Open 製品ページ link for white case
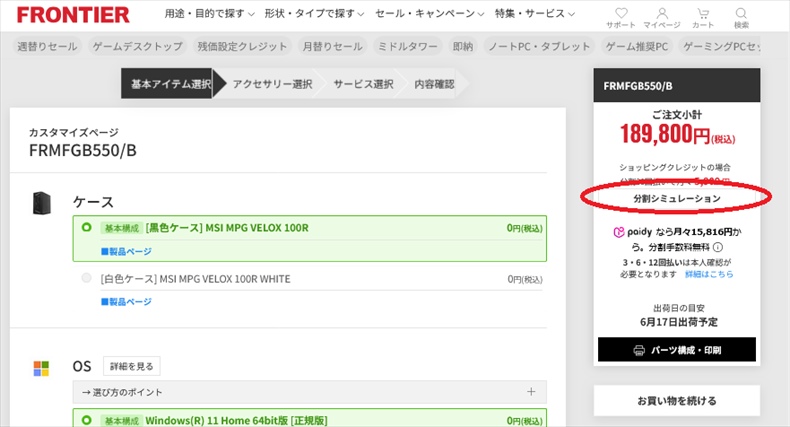The height and width of the screenshot is (427, 790). [126, 301]
